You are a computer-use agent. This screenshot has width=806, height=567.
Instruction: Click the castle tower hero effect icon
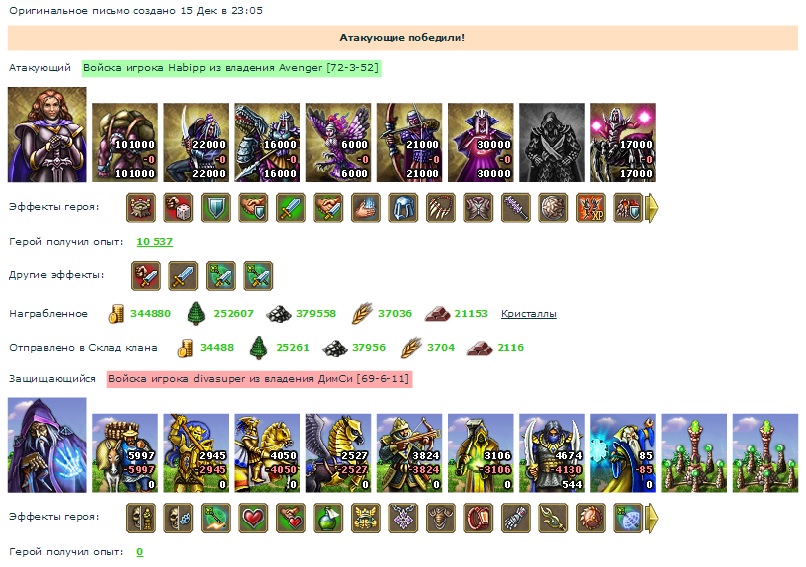pyautogui.click(x=141, y=208)
